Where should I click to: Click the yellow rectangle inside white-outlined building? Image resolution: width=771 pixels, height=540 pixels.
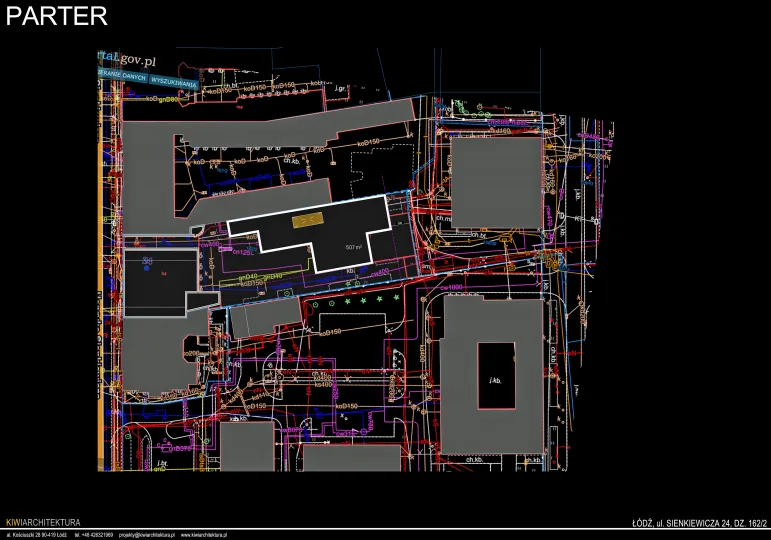[306, 218]
